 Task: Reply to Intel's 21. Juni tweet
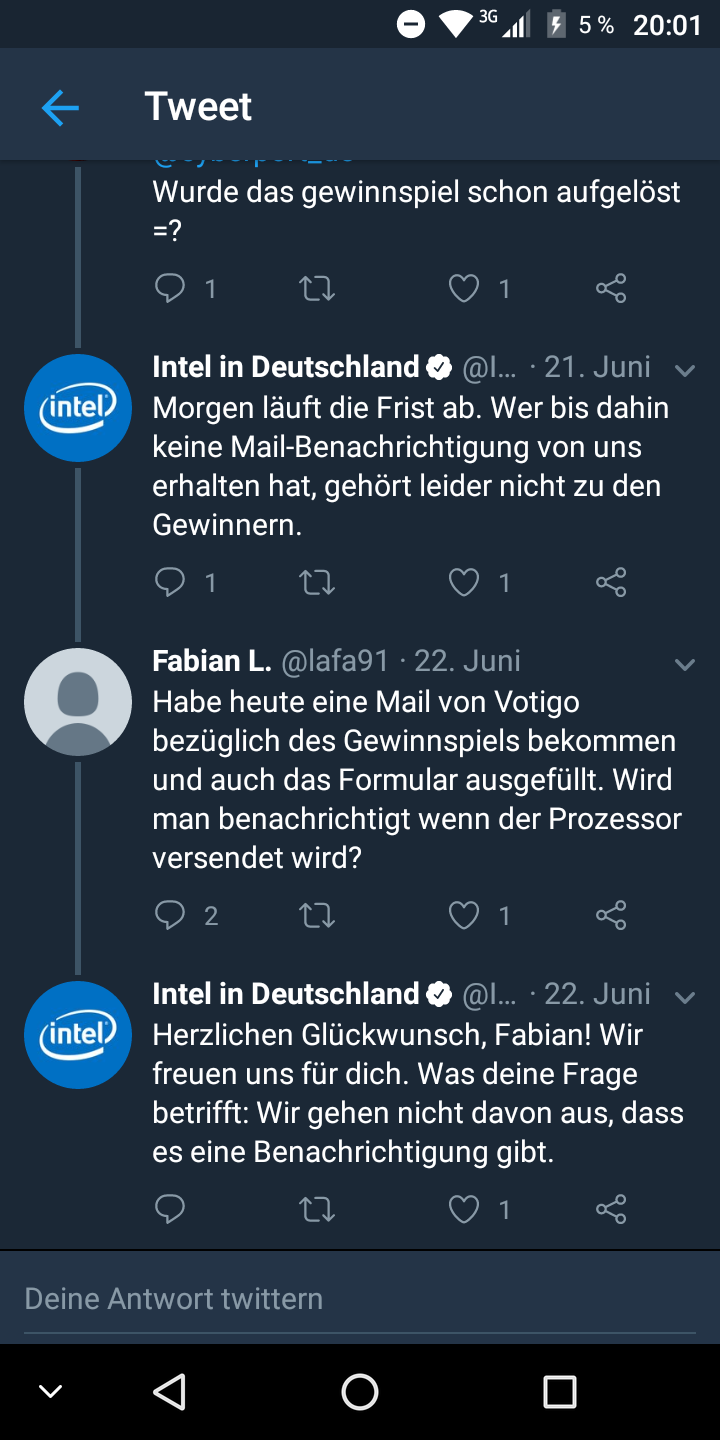click(x=171, y=582)
